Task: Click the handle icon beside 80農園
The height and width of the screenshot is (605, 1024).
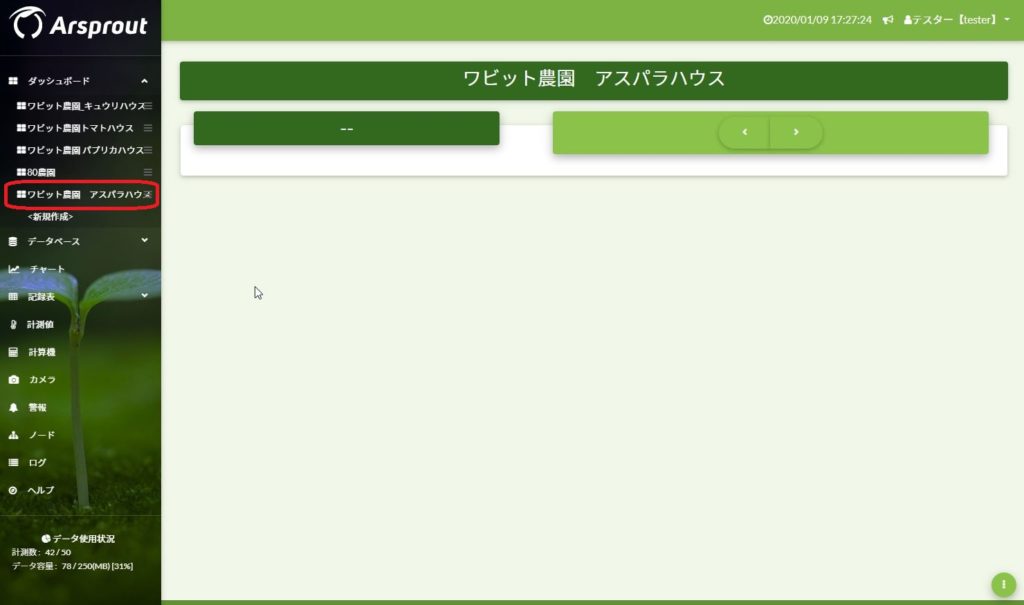Action: pos(148,172)
